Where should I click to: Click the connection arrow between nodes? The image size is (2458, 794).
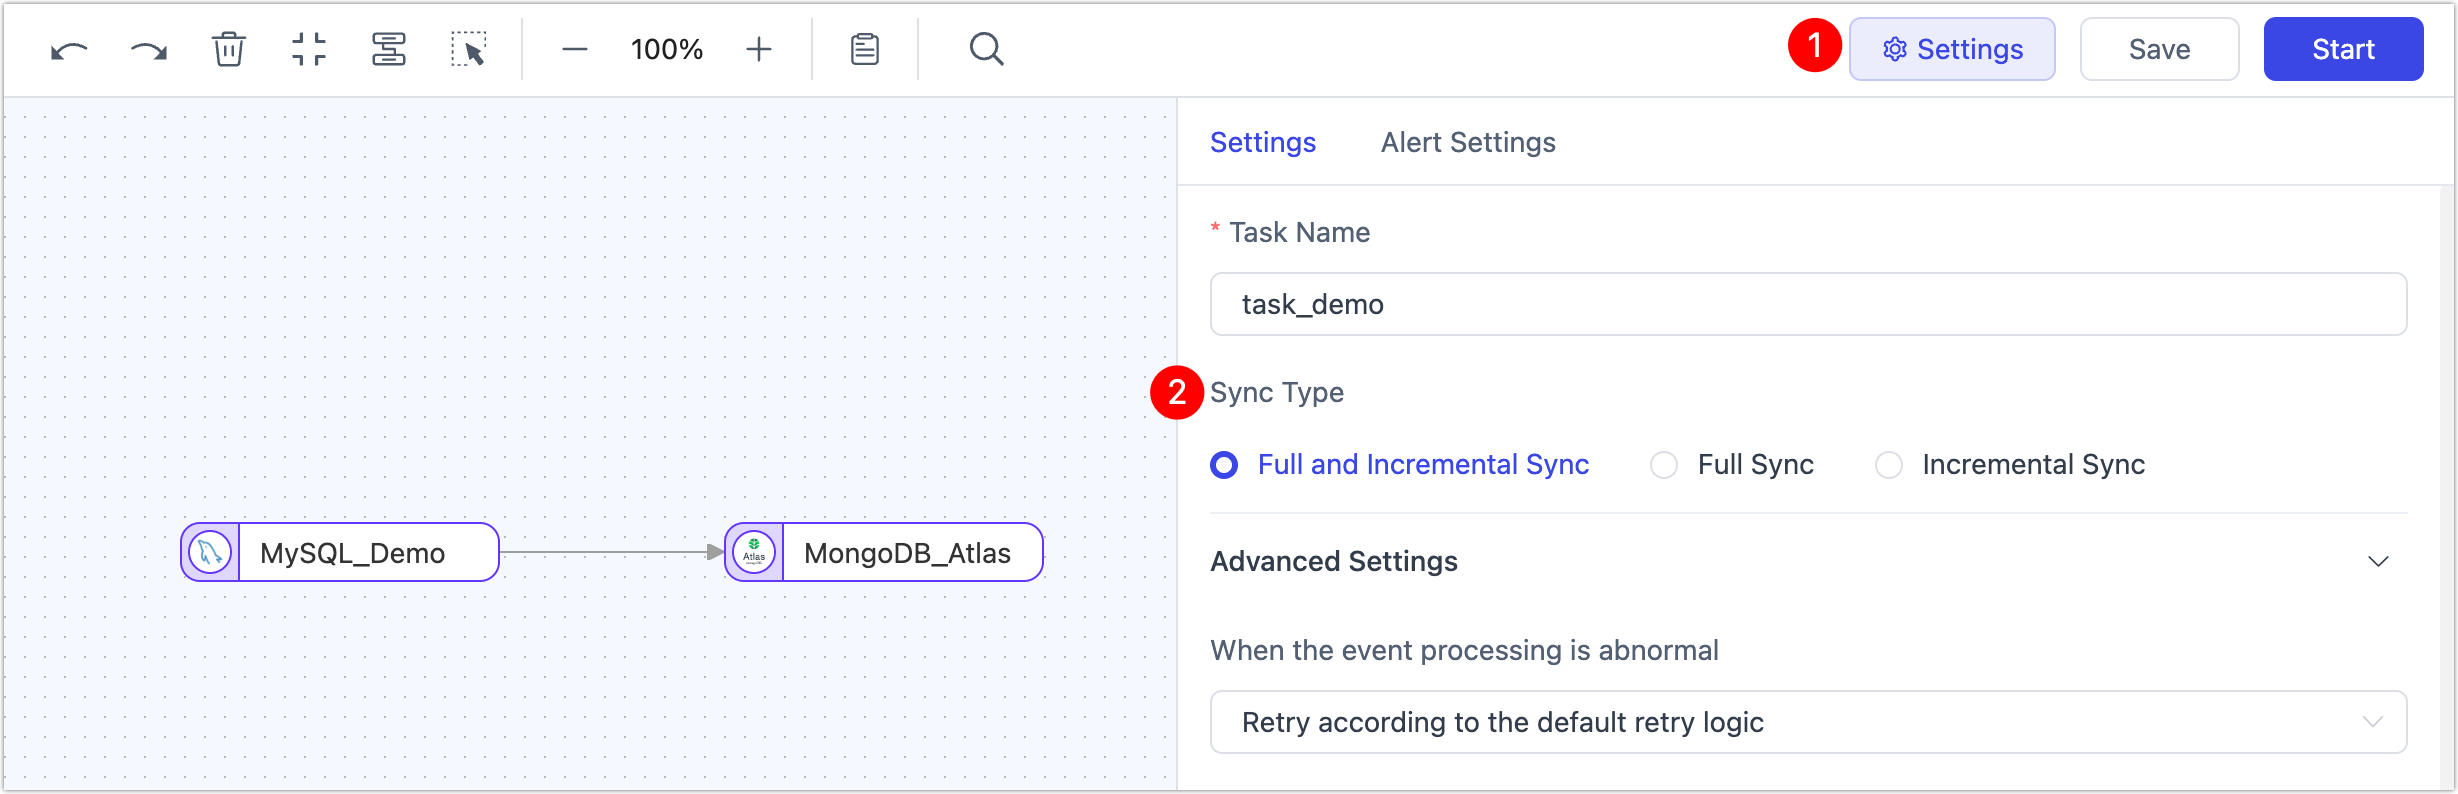[x=611, y=552]
